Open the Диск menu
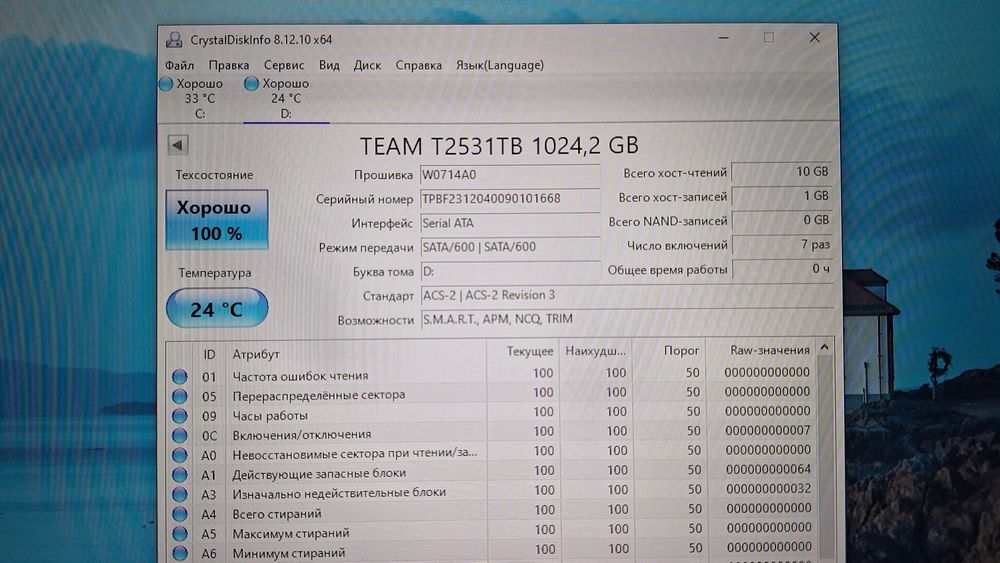 (367, 65)
